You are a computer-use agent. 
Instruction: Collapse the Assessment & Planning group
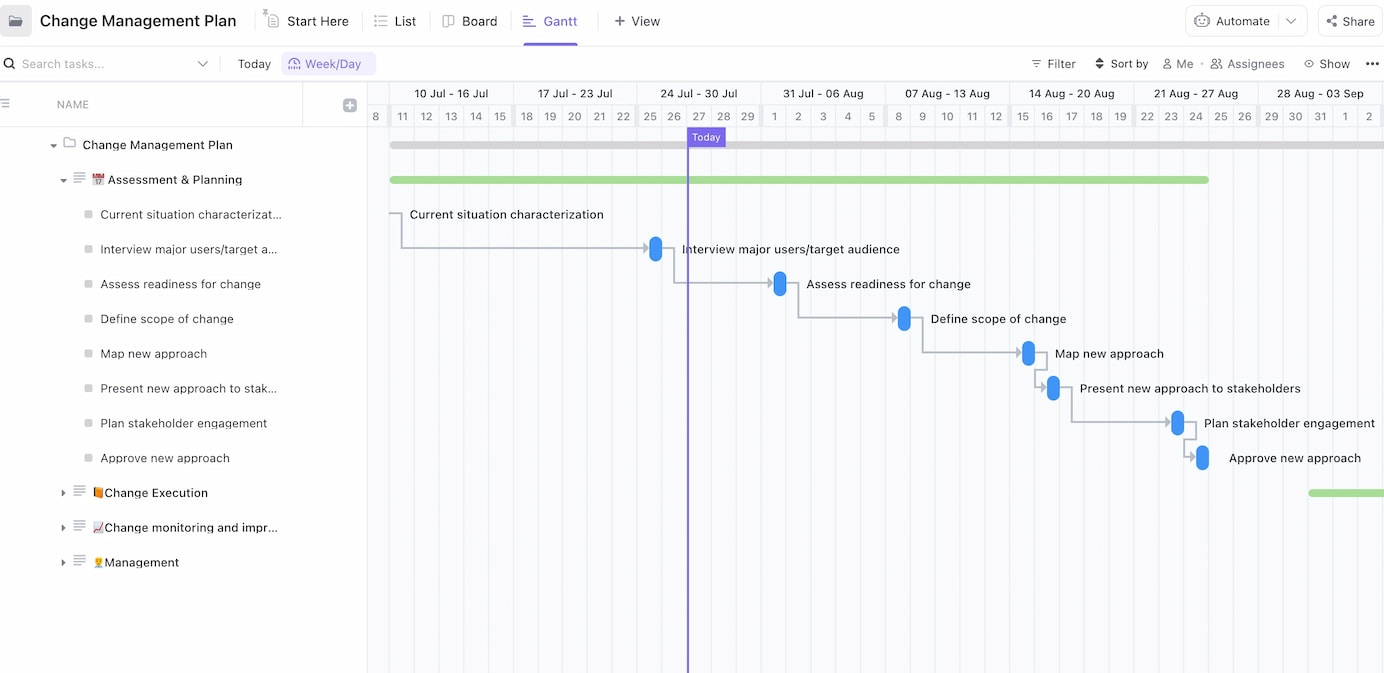point(63,179)
